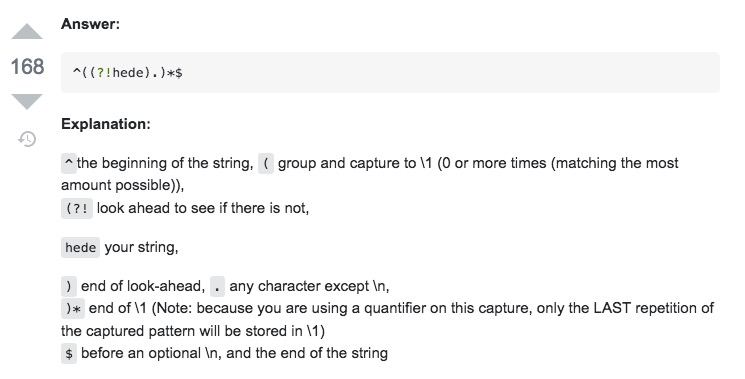This screenshot has height=379, width=745.
Task: Open the answer's edit history clock icon
Action: pyautogui.click(x=27, y=139)
